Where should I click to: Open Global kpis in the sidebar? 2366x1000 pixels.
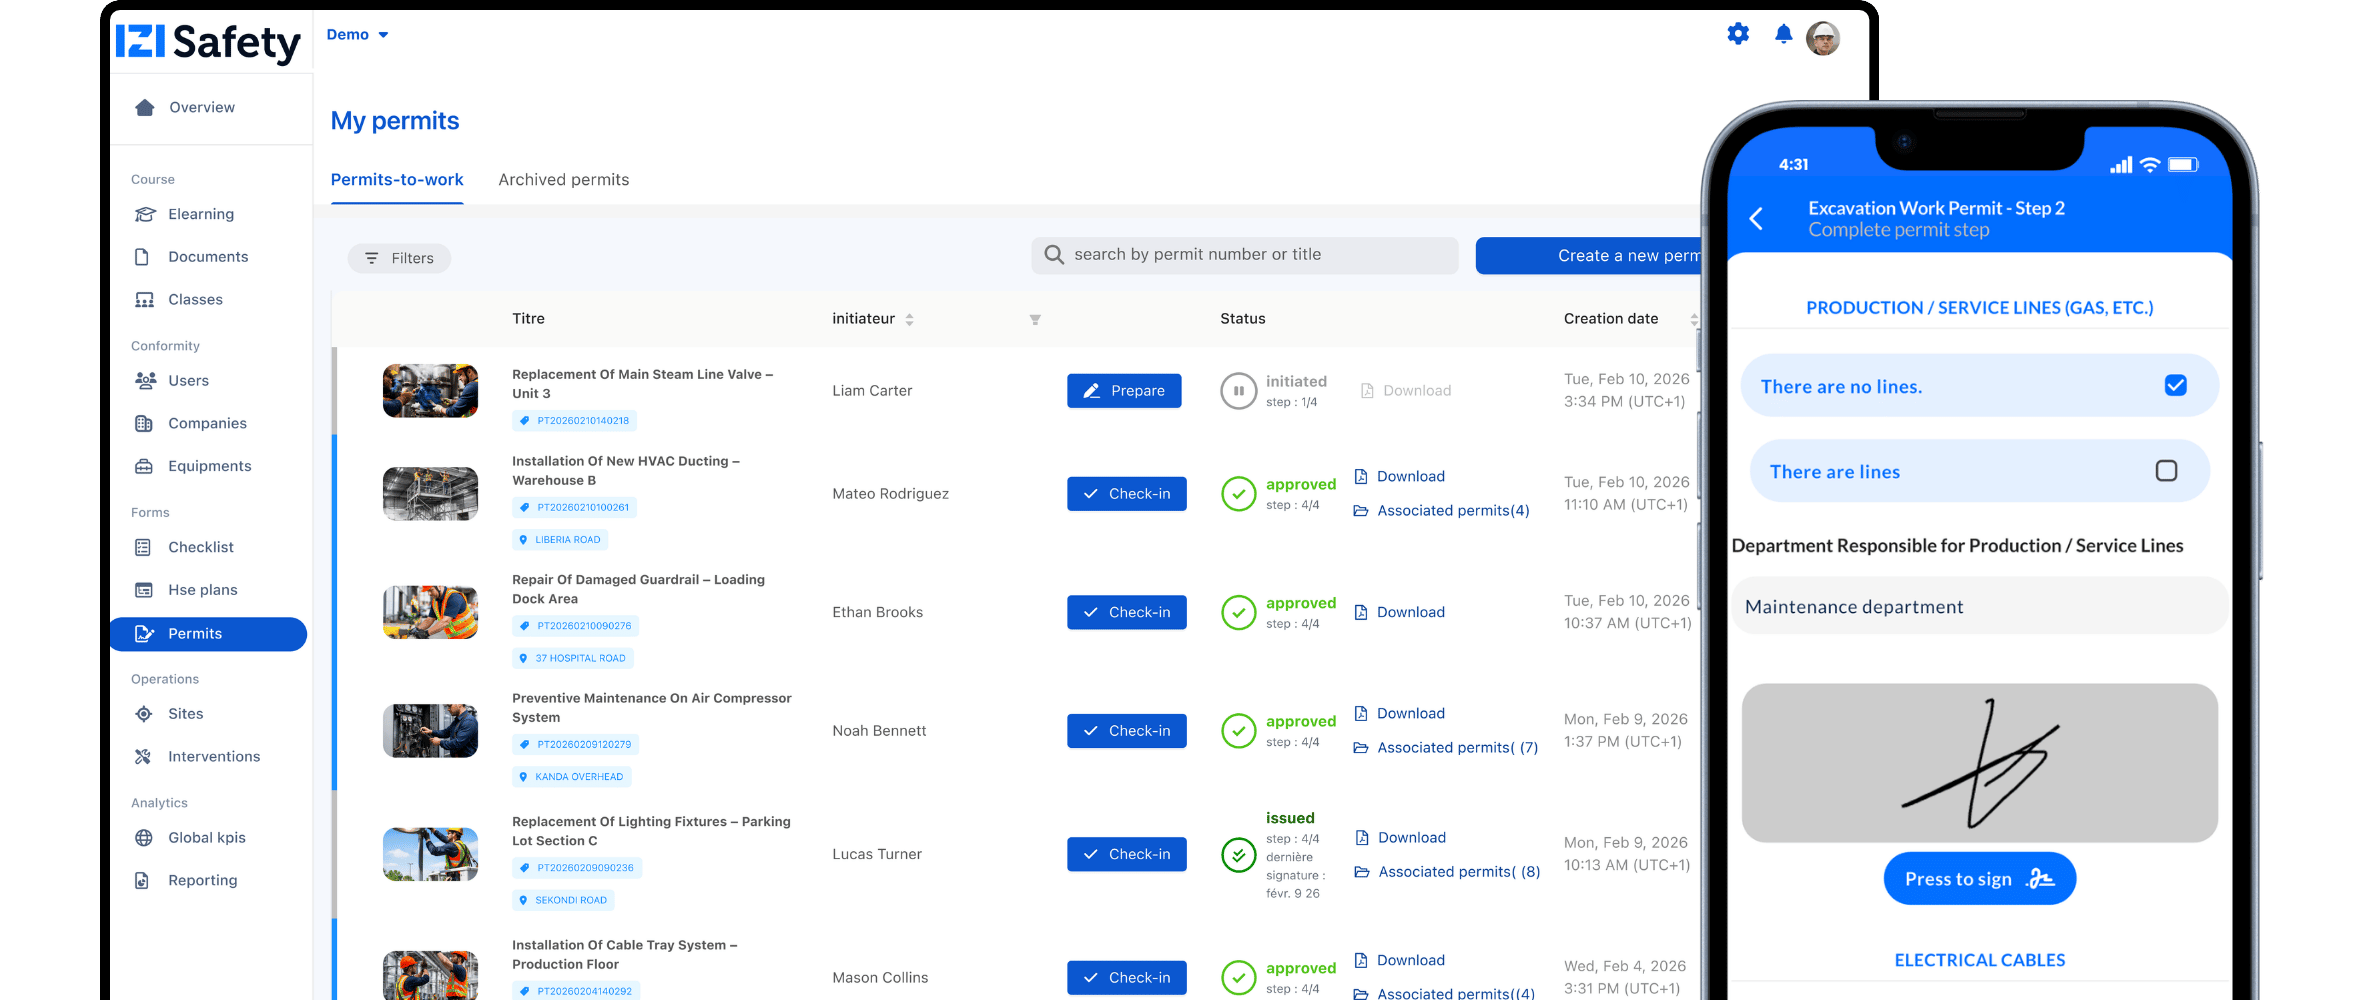206,838
